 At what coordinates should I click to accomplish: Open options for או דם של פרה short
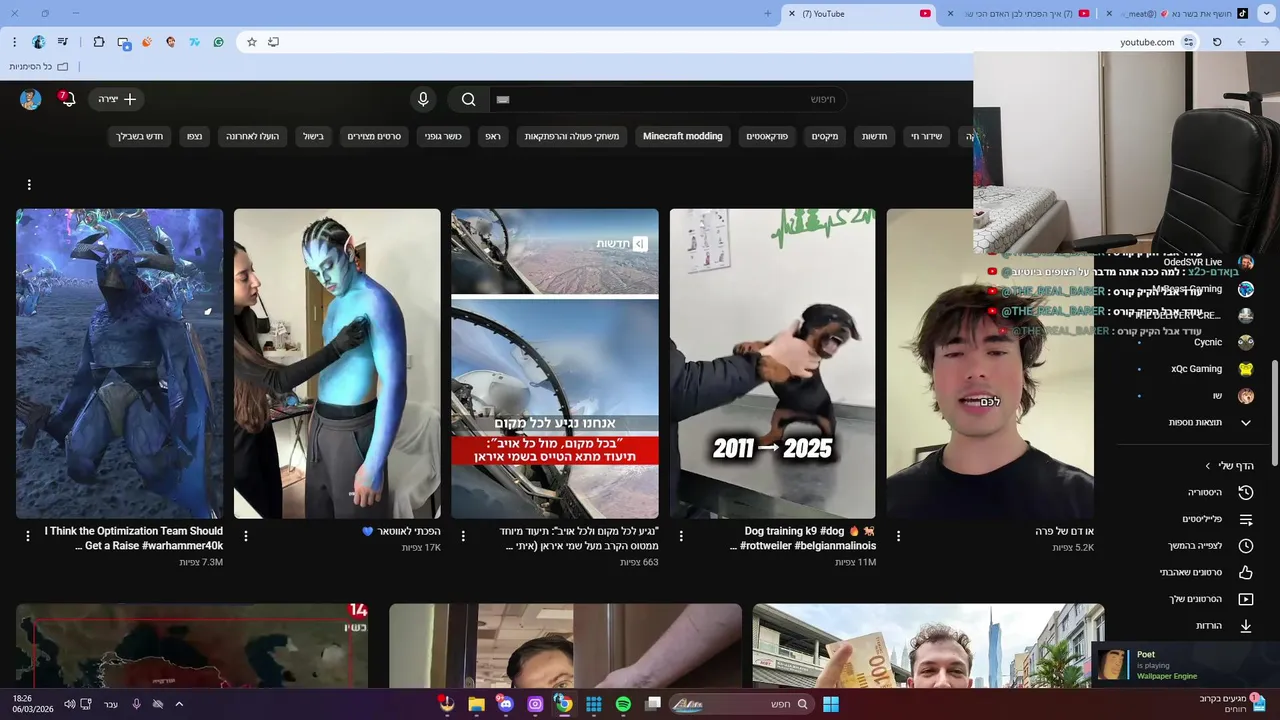pyautogui.click(x=898, y=536)
